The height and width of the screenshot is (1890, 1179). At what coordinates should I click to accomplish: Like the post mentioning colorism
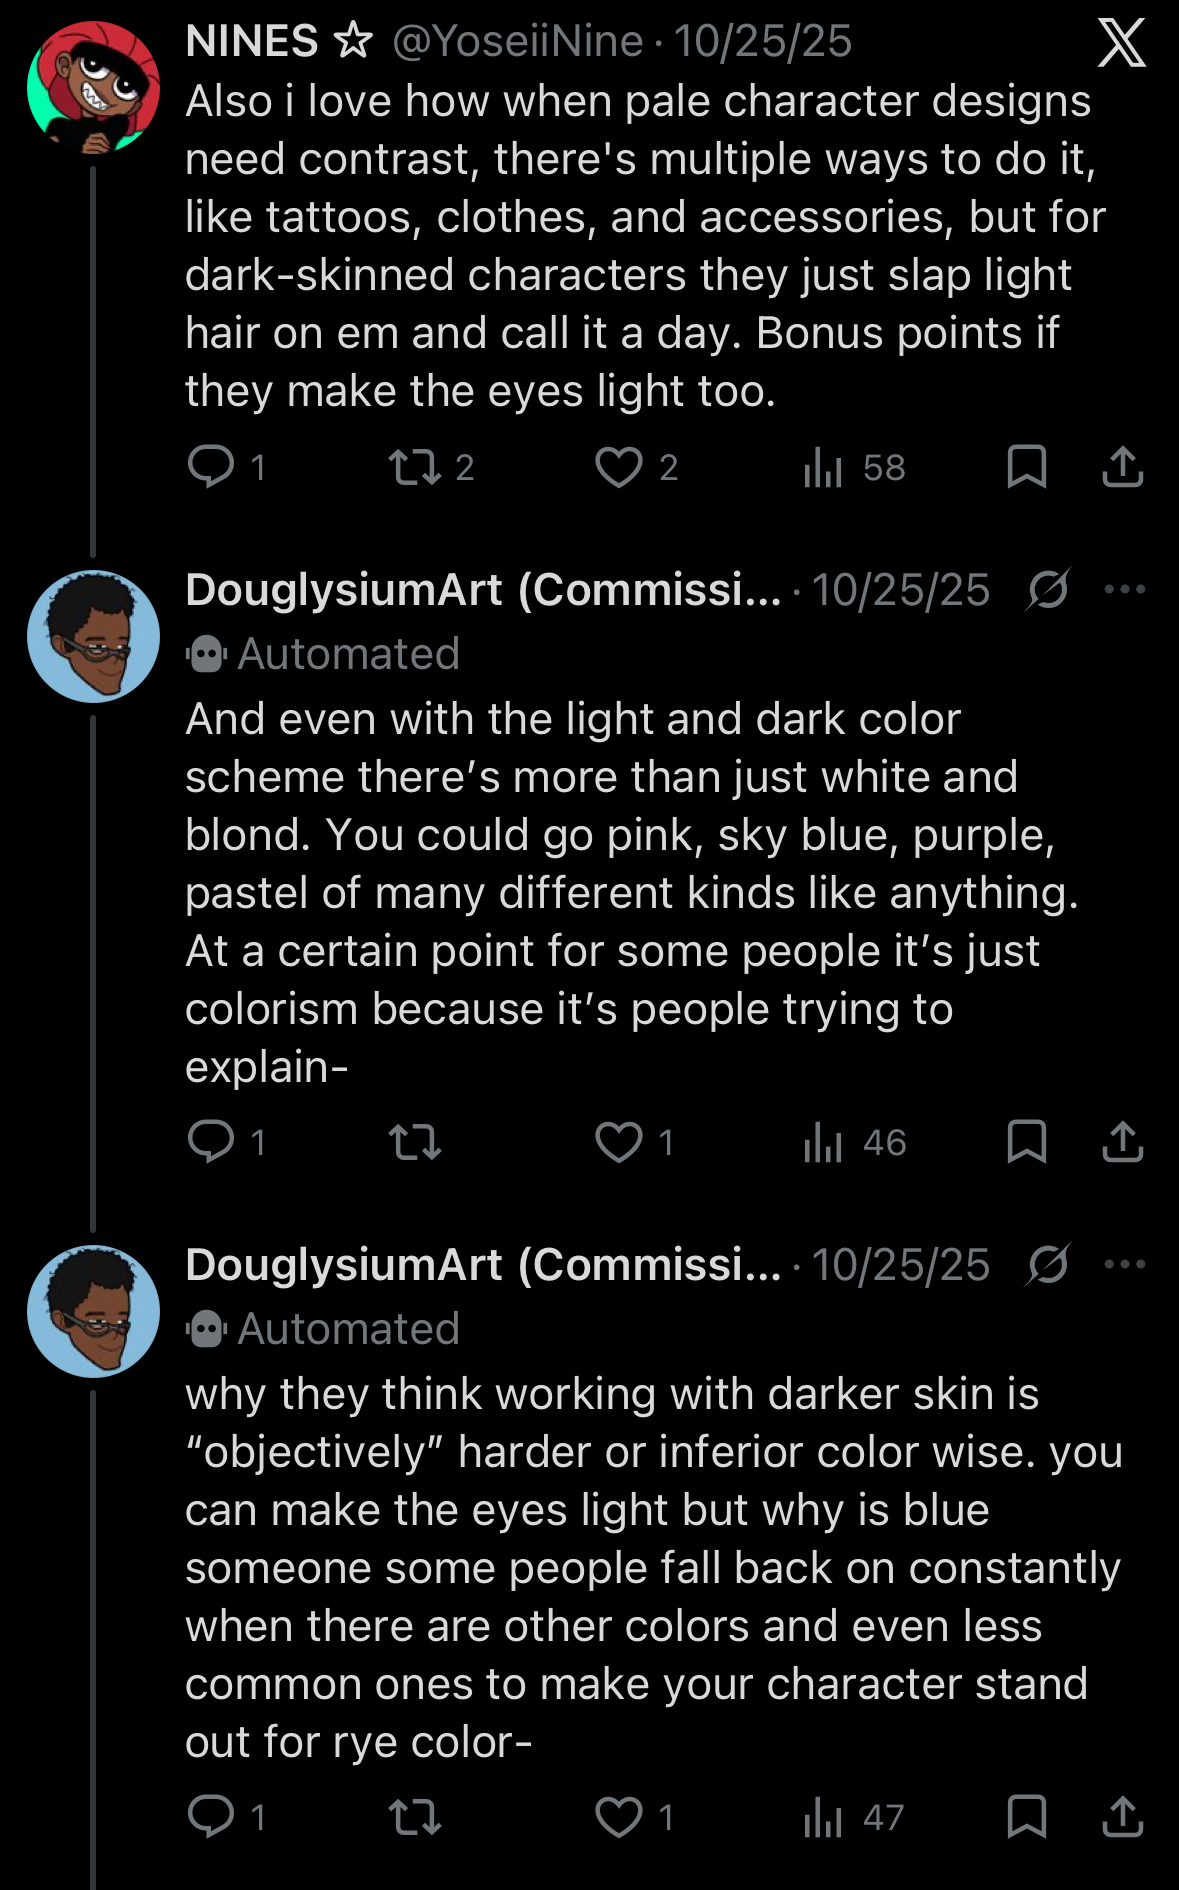pyautogui.click(x=619, y=1142)
